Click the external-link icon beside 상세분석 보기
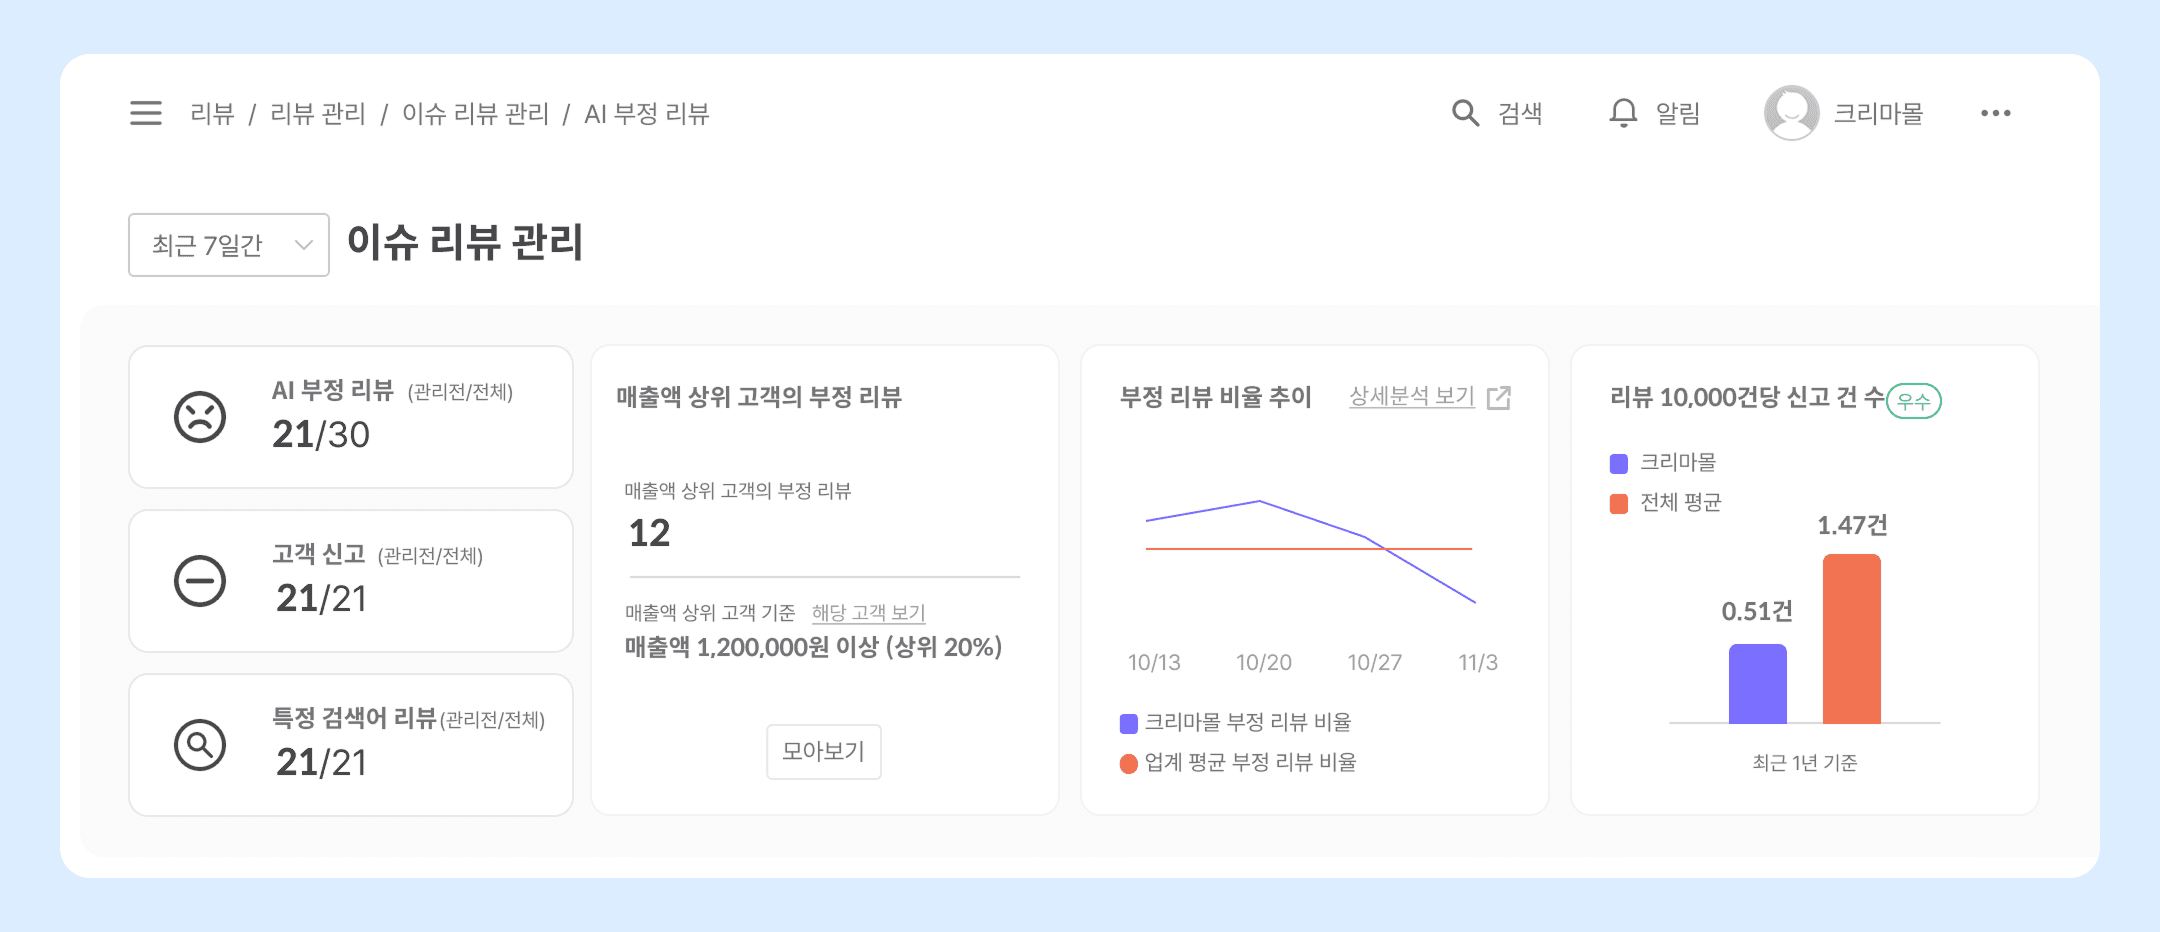The image size is (2160, 932). (x=1499, y=396)
